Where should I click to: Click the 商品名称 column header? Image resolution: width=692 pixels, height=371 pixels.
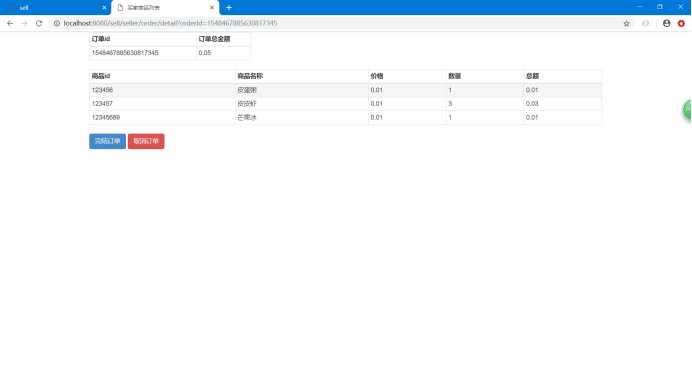301,76
